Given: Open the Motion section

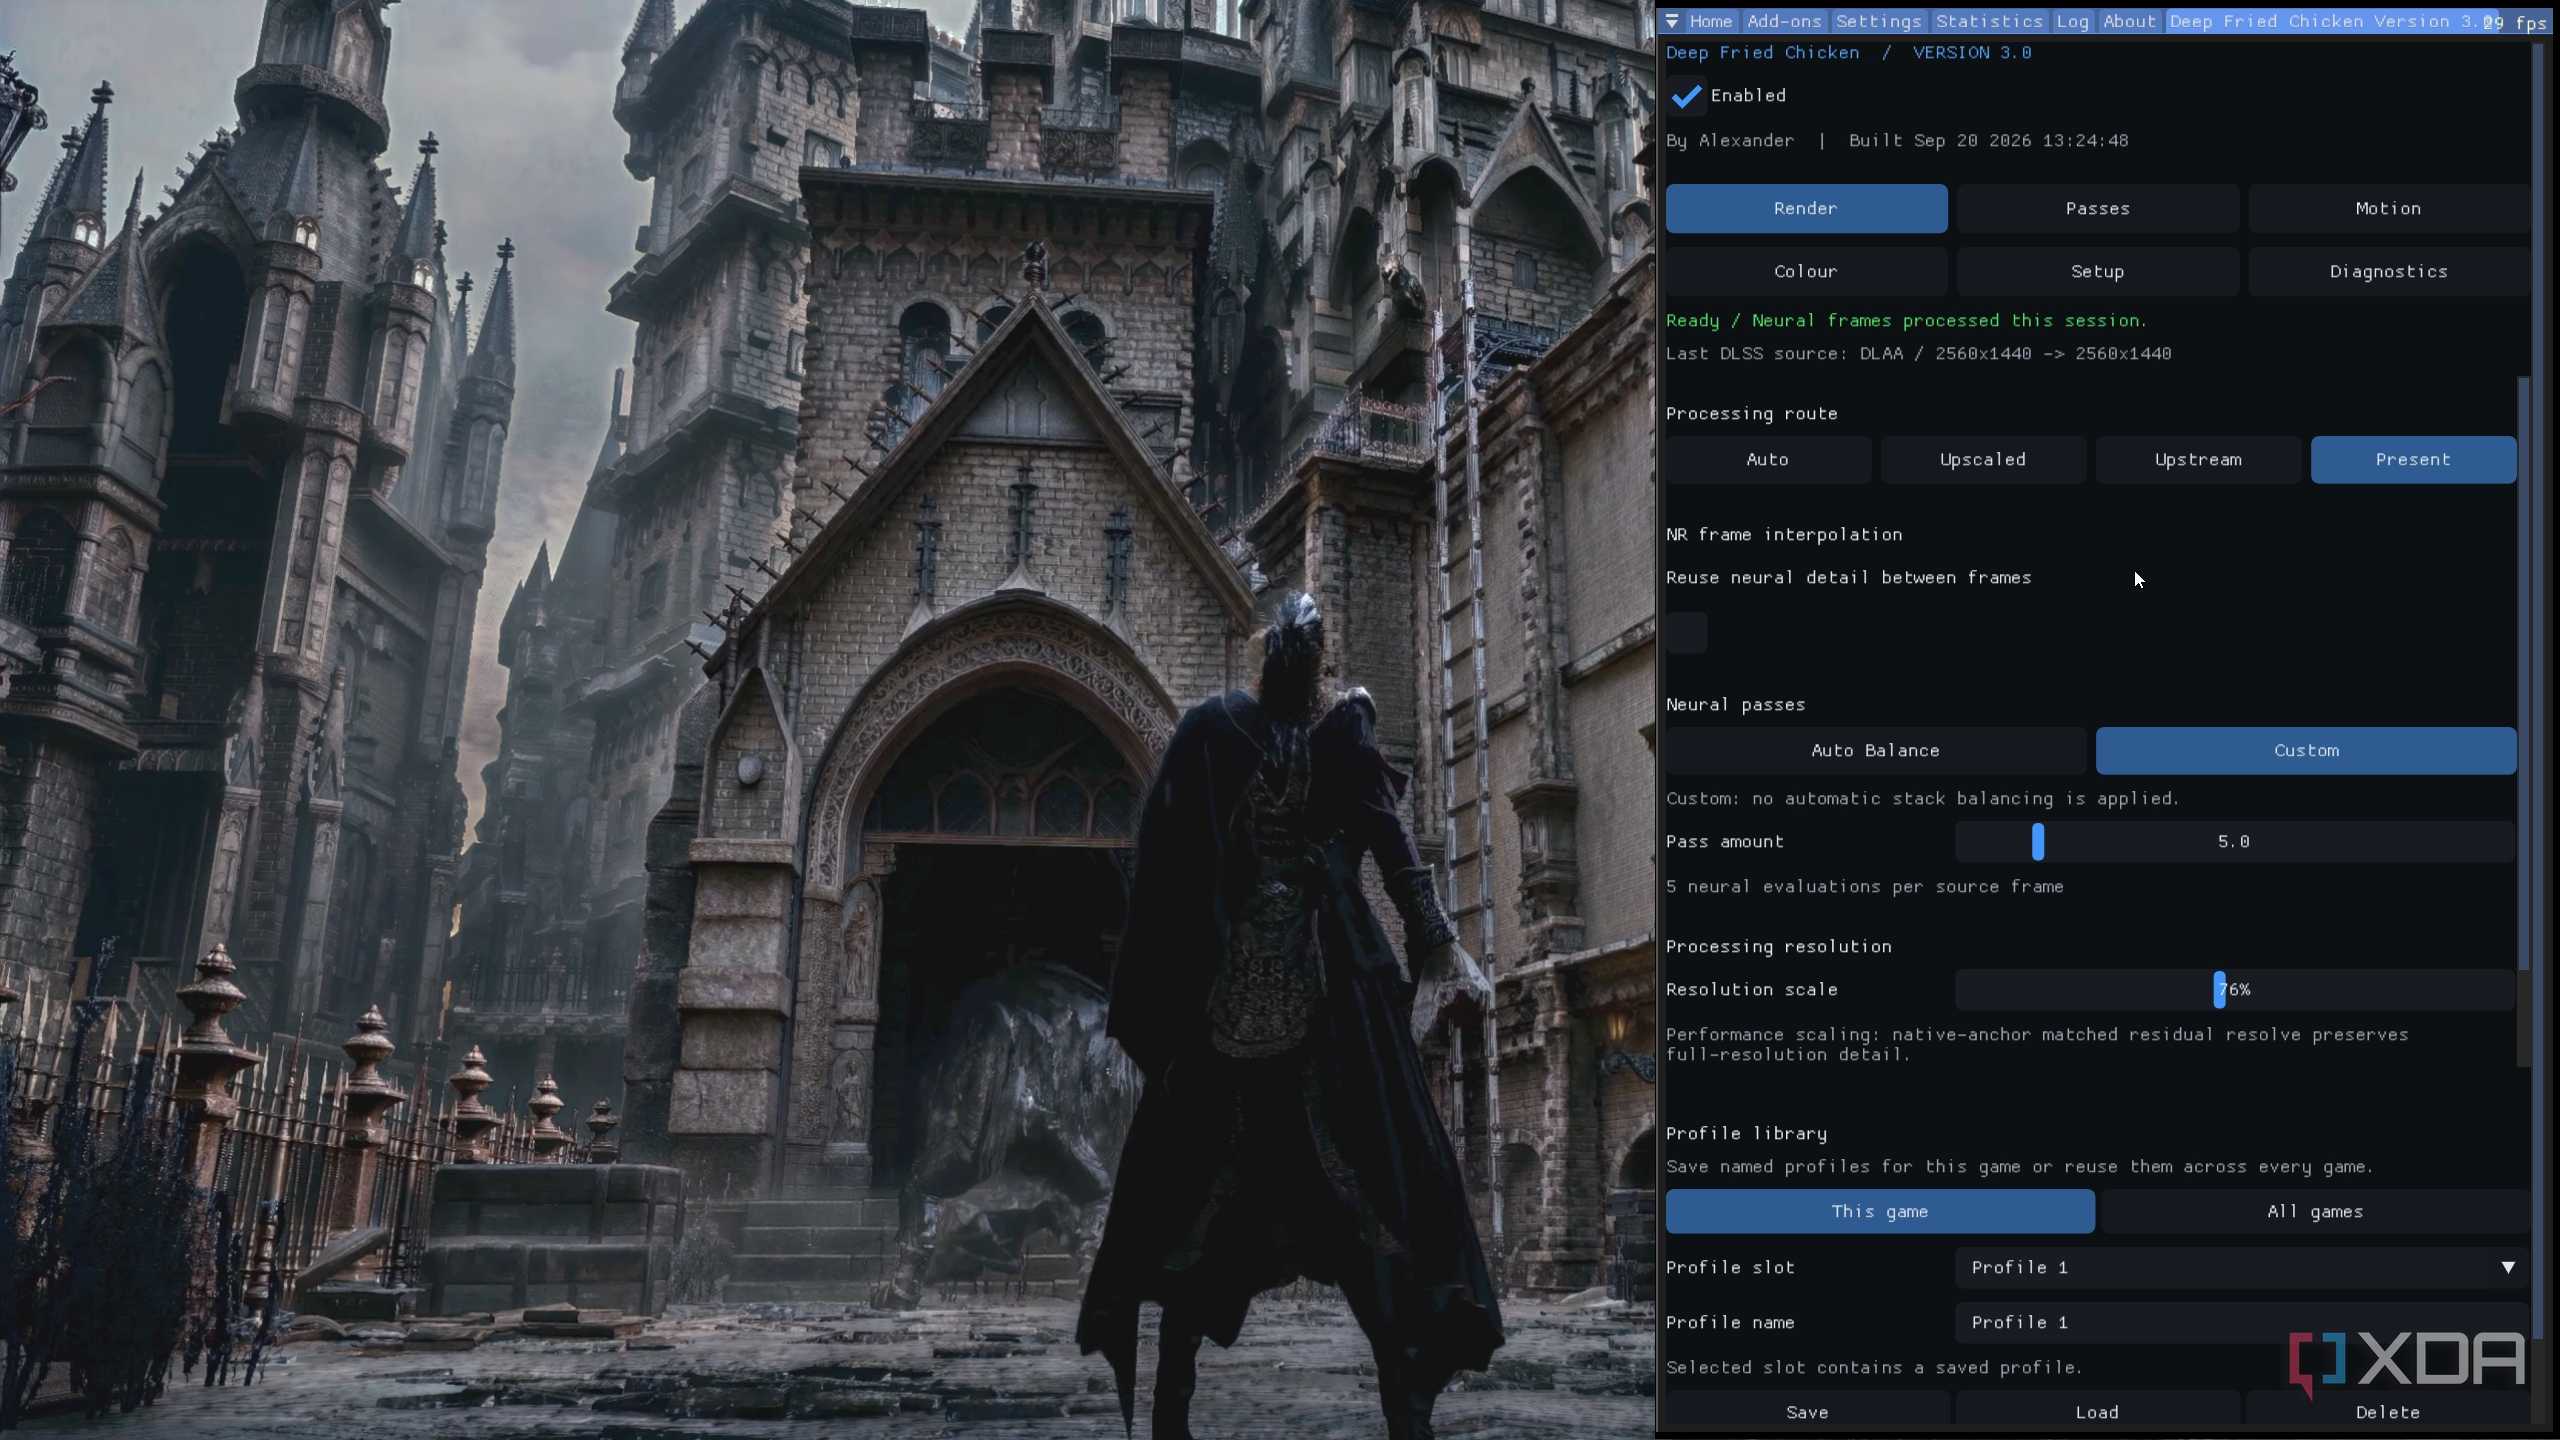Looking at the screenshot, I should [x=2388, y=209].
